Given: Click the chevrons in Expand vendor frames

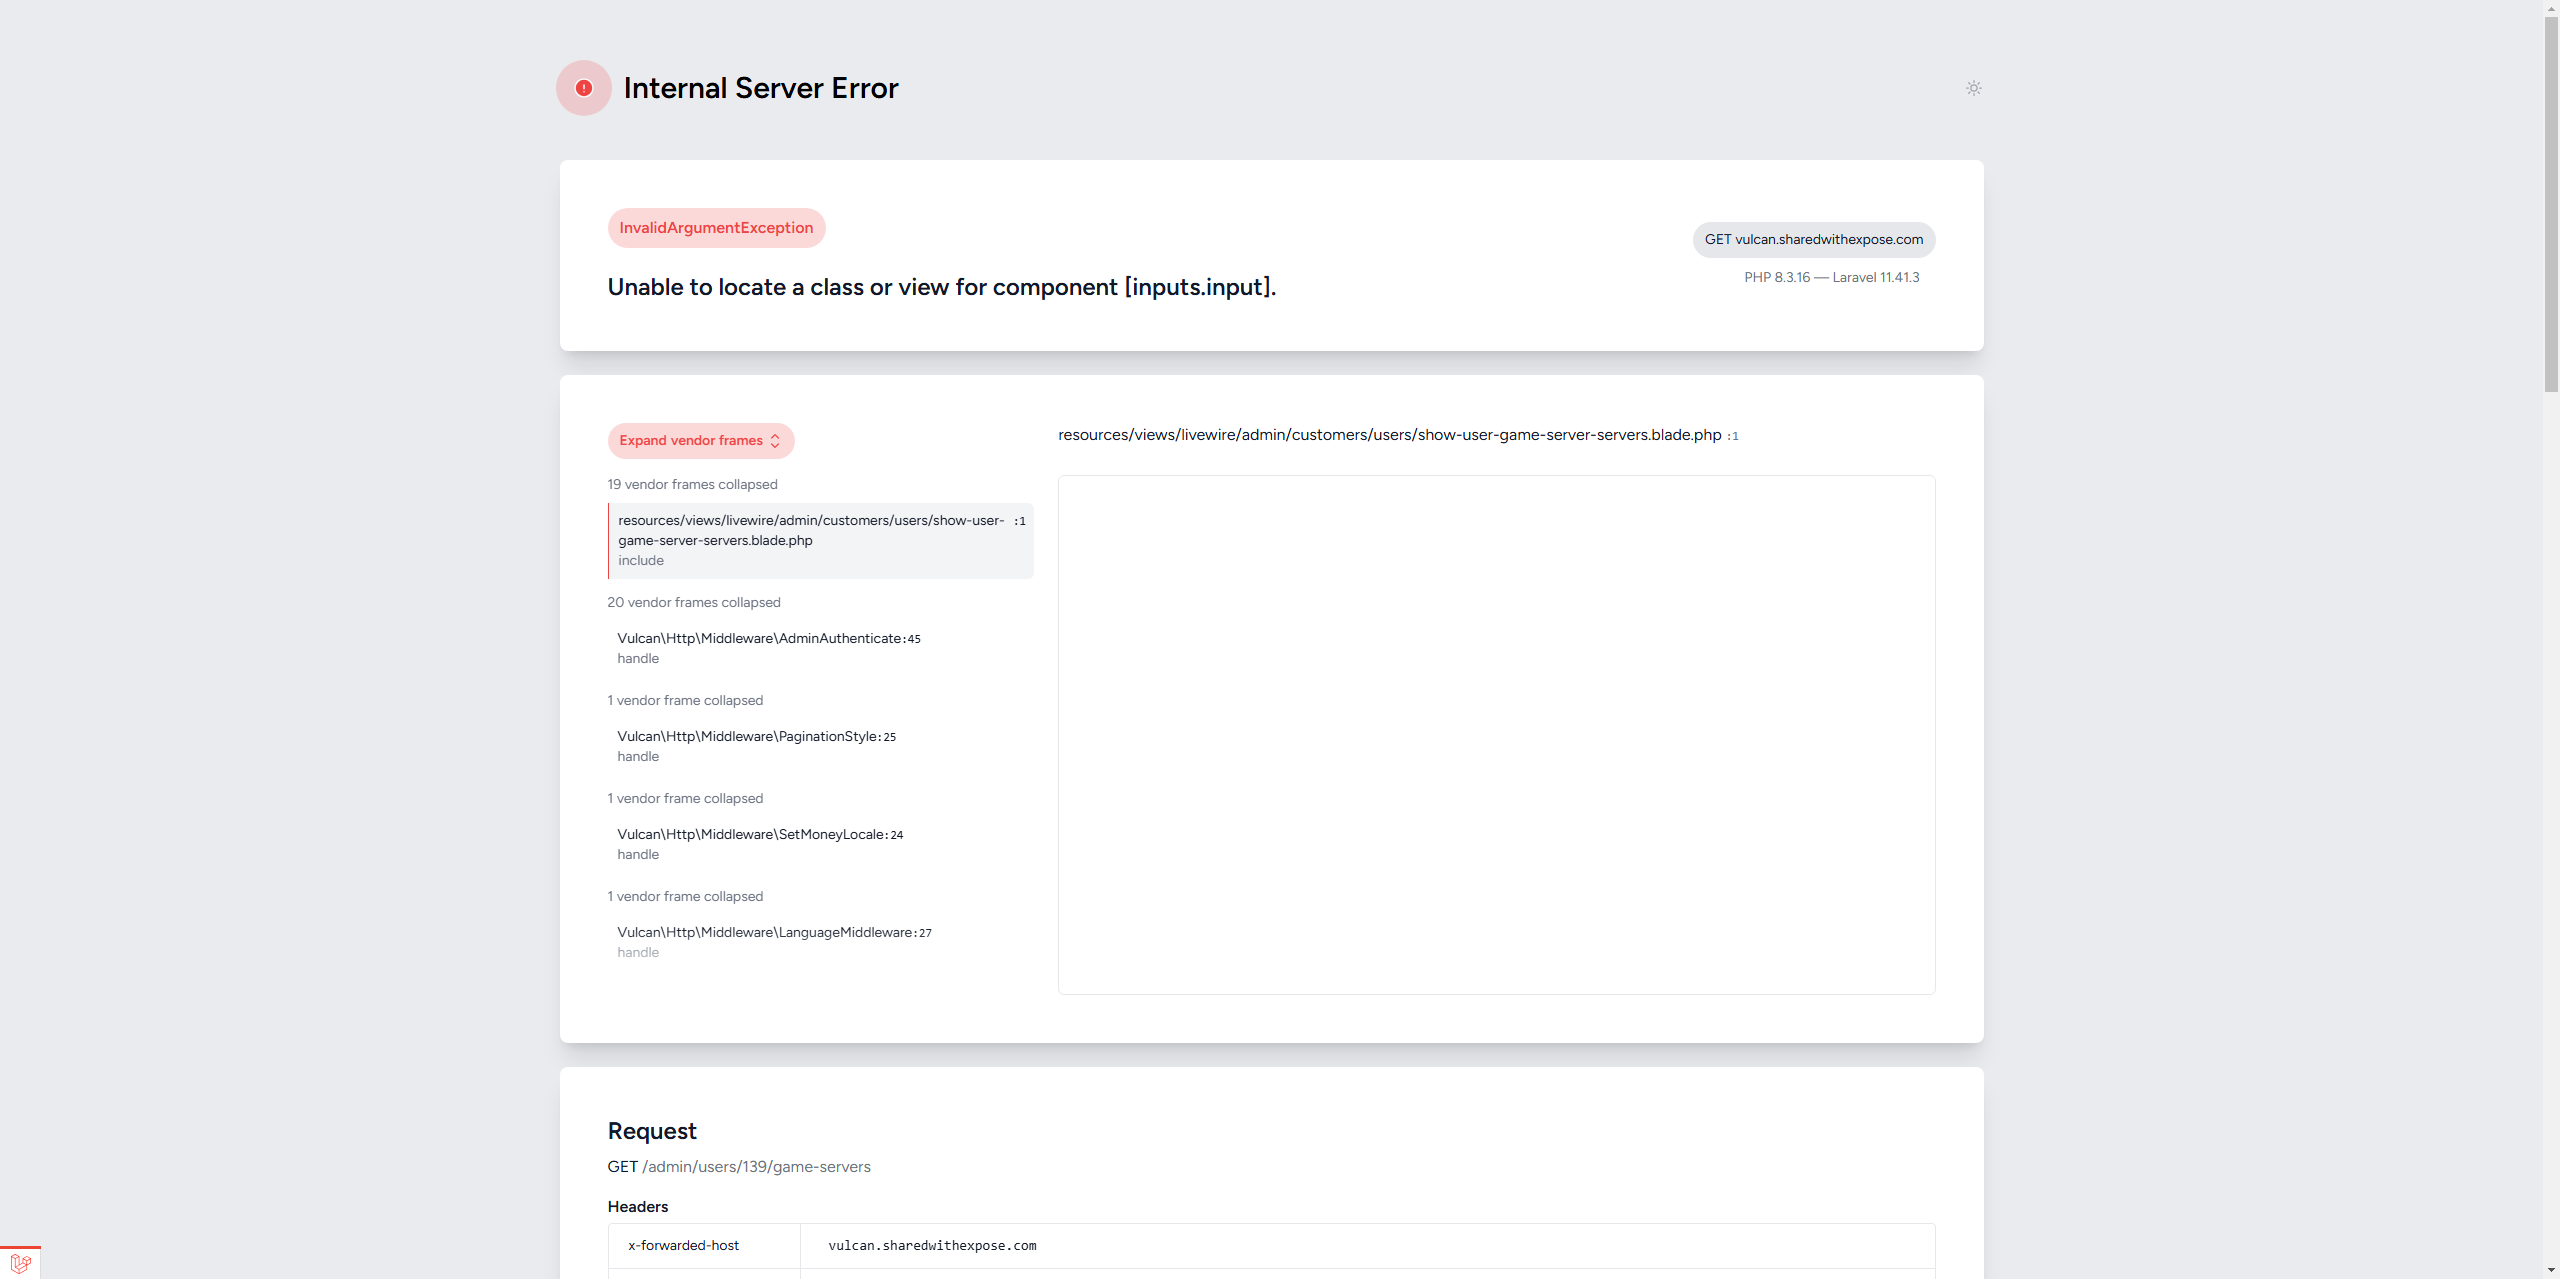Looking at the screenshot, I should coord(775,441).
